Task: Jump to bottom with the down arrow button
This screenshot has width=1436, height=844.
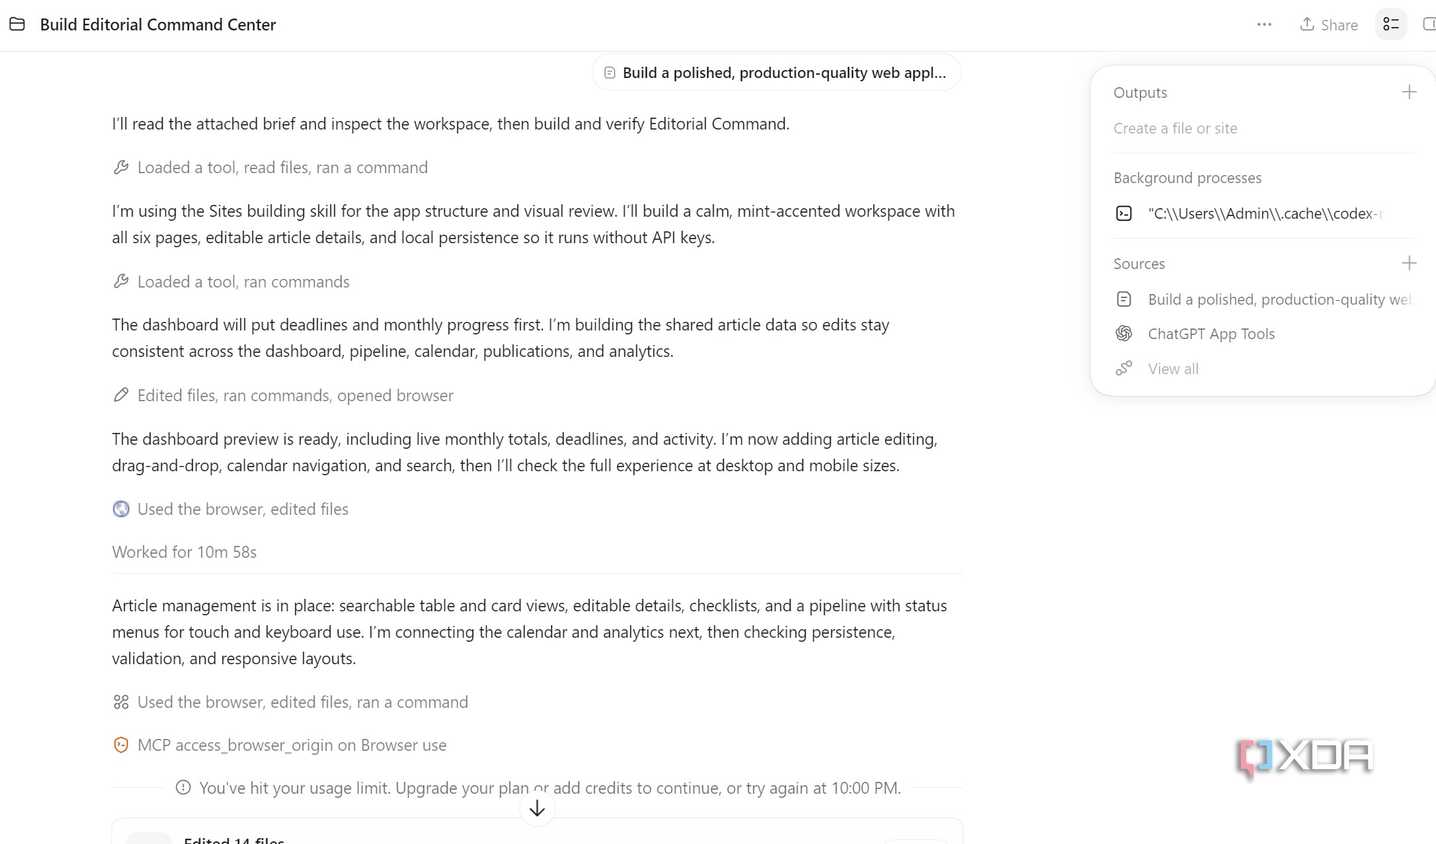Action: pos(537,808)
